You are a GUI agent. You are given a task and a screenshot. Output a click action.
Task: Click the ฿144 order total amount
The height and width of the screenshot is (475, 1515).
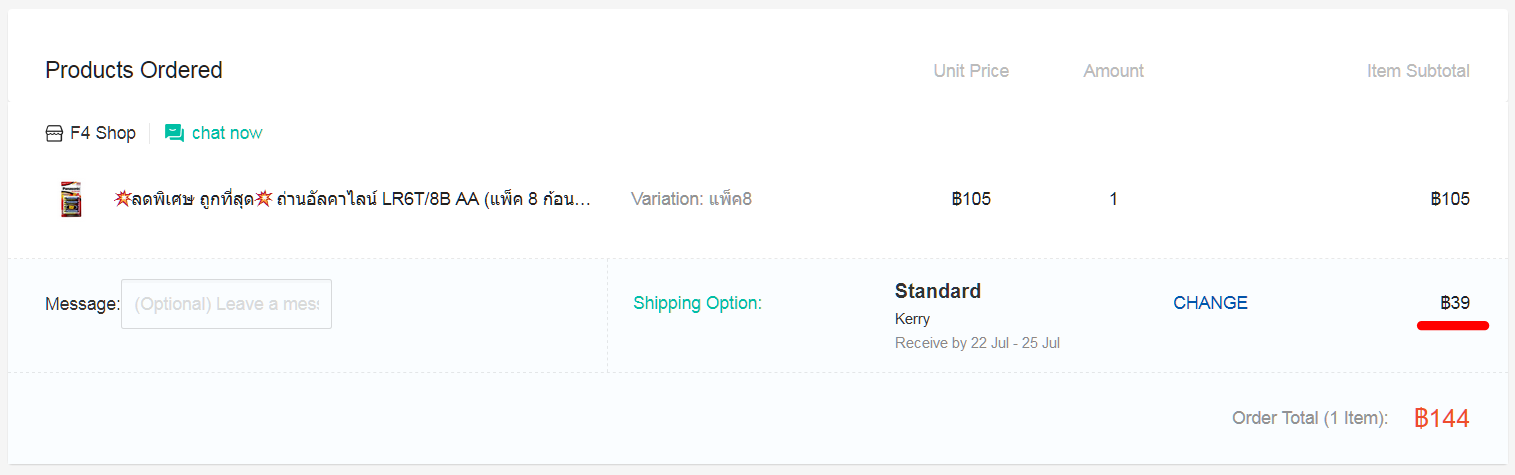point(1442,418)
